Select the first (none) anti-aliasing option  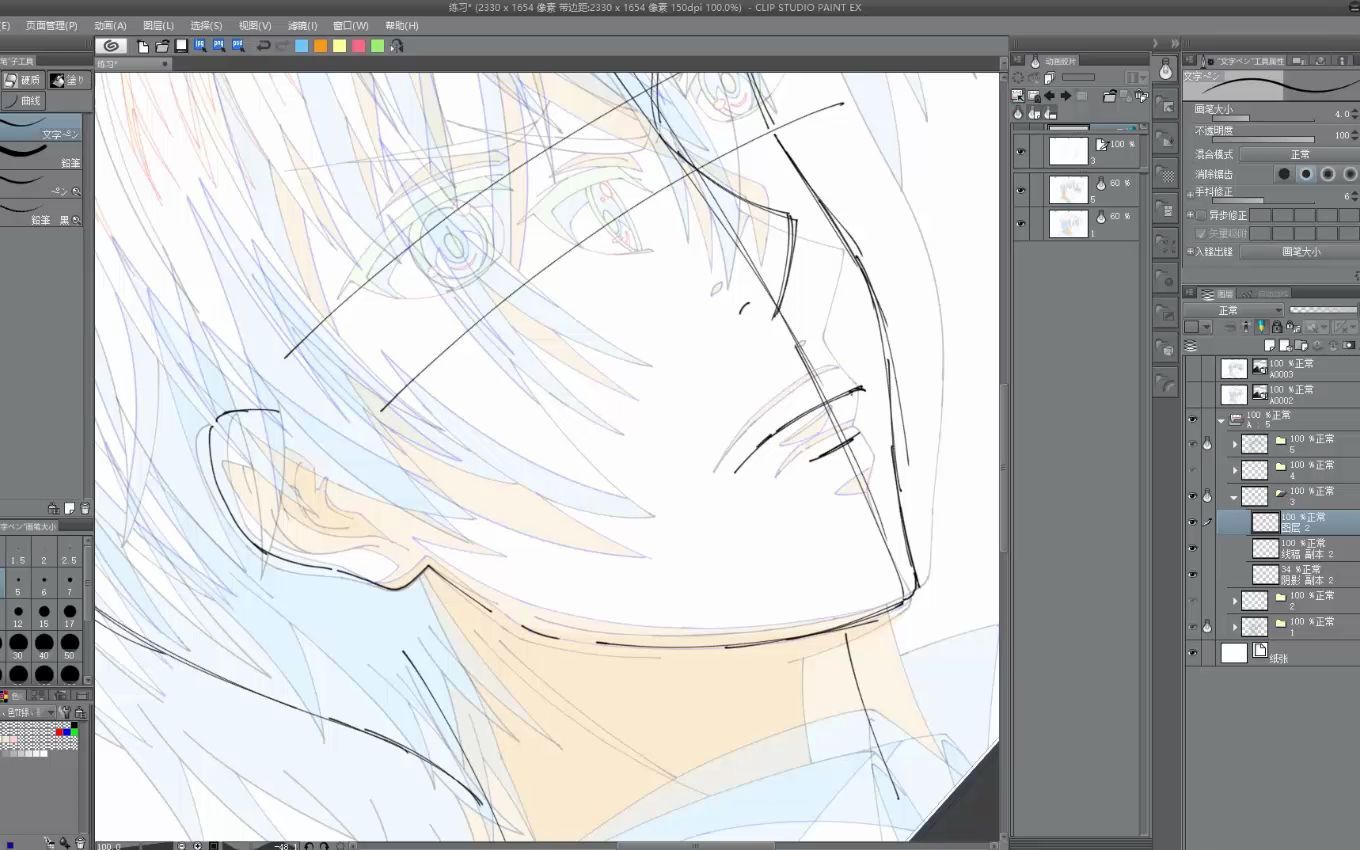click(1284, 174)
